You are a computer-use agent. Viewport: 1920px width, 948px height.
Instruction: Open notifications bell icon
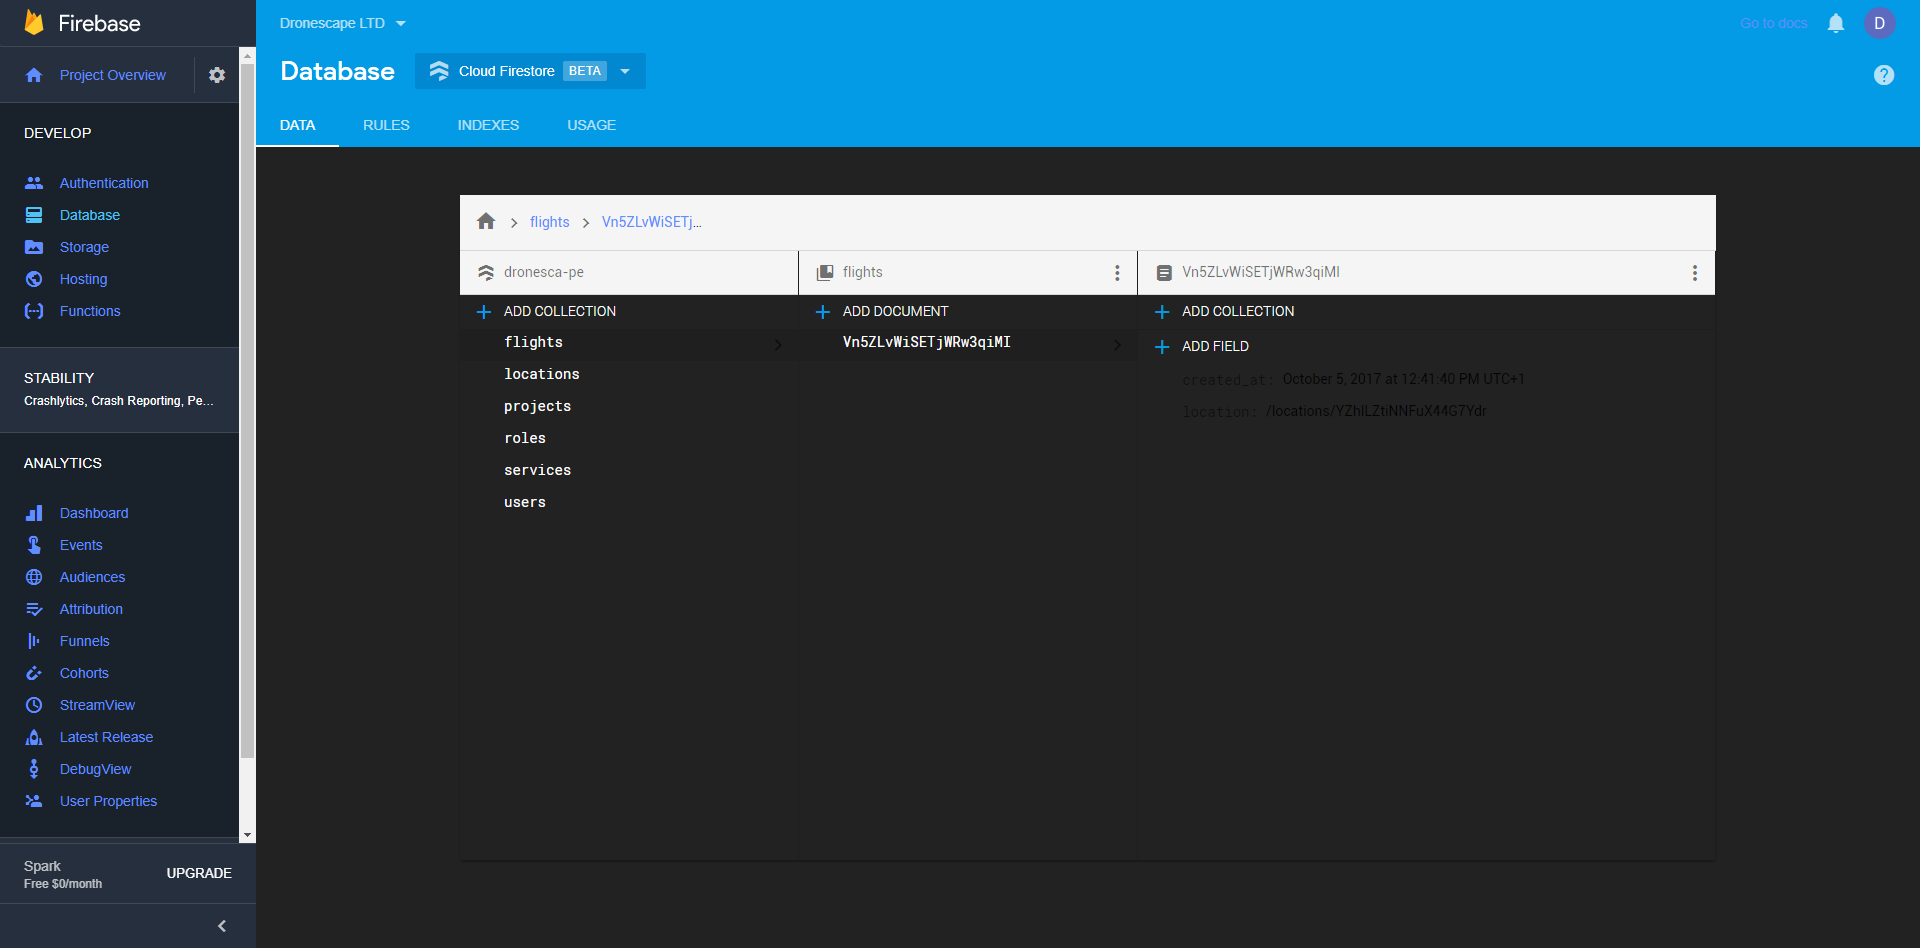1836,23
